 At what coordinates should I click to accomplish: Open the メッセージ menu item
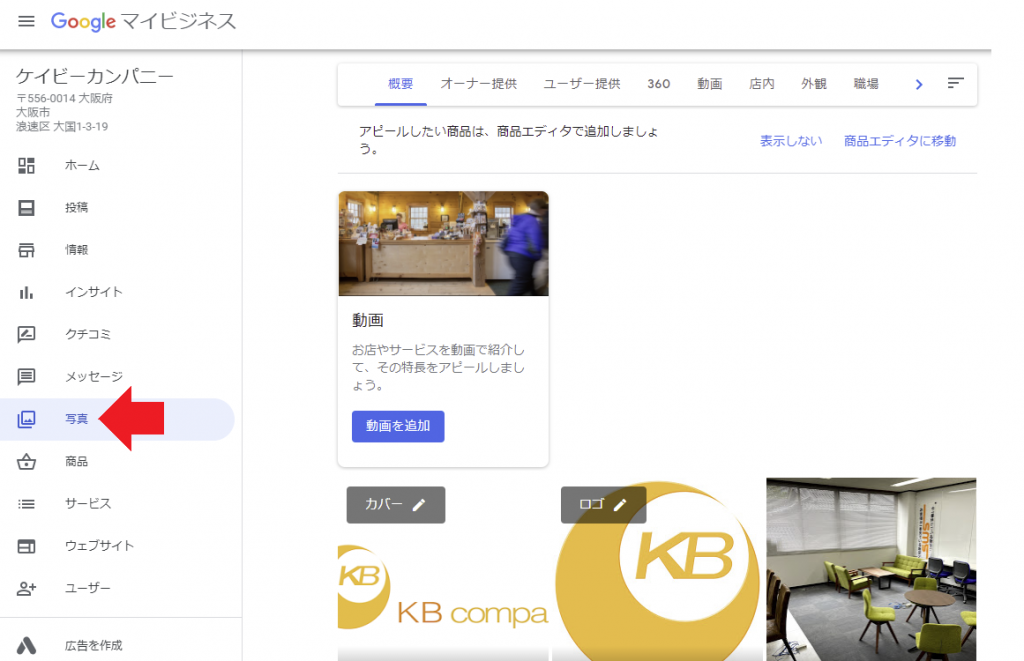click(118, 377)
